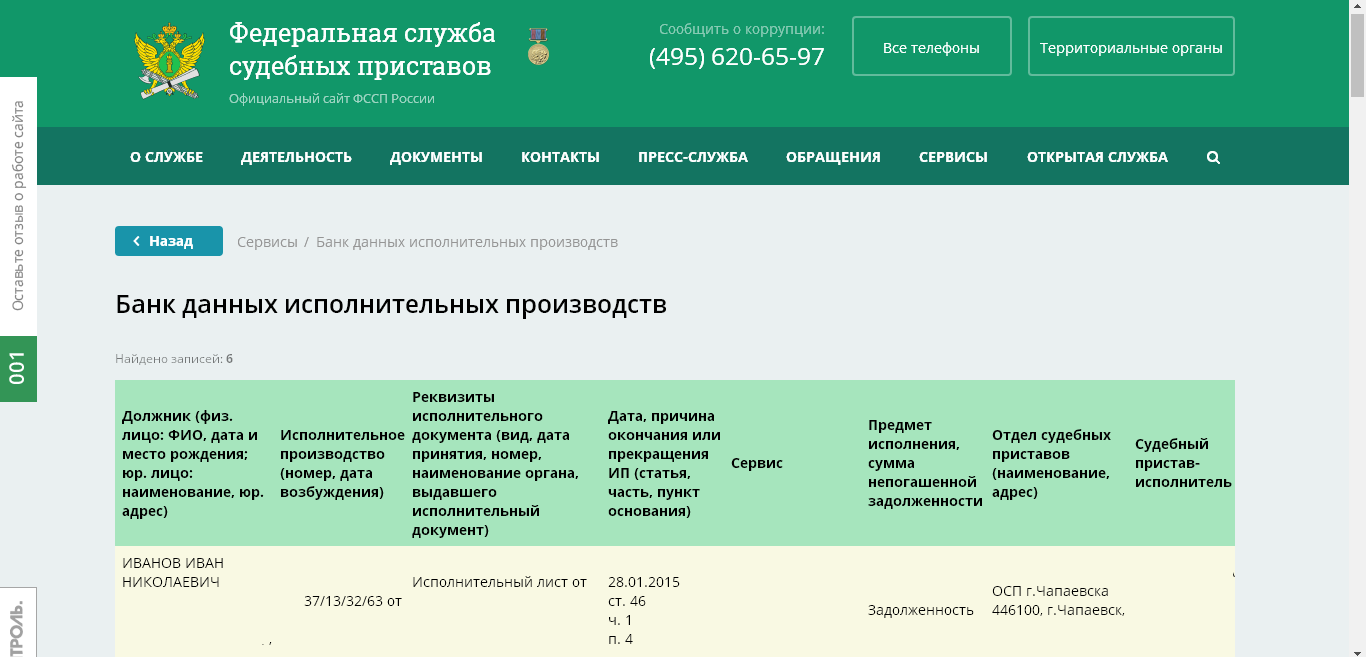Open 'Оставьте отзыв о работе сайта' side tab
The height and width of the screenshot is (657, 1366).
[18, 206]
